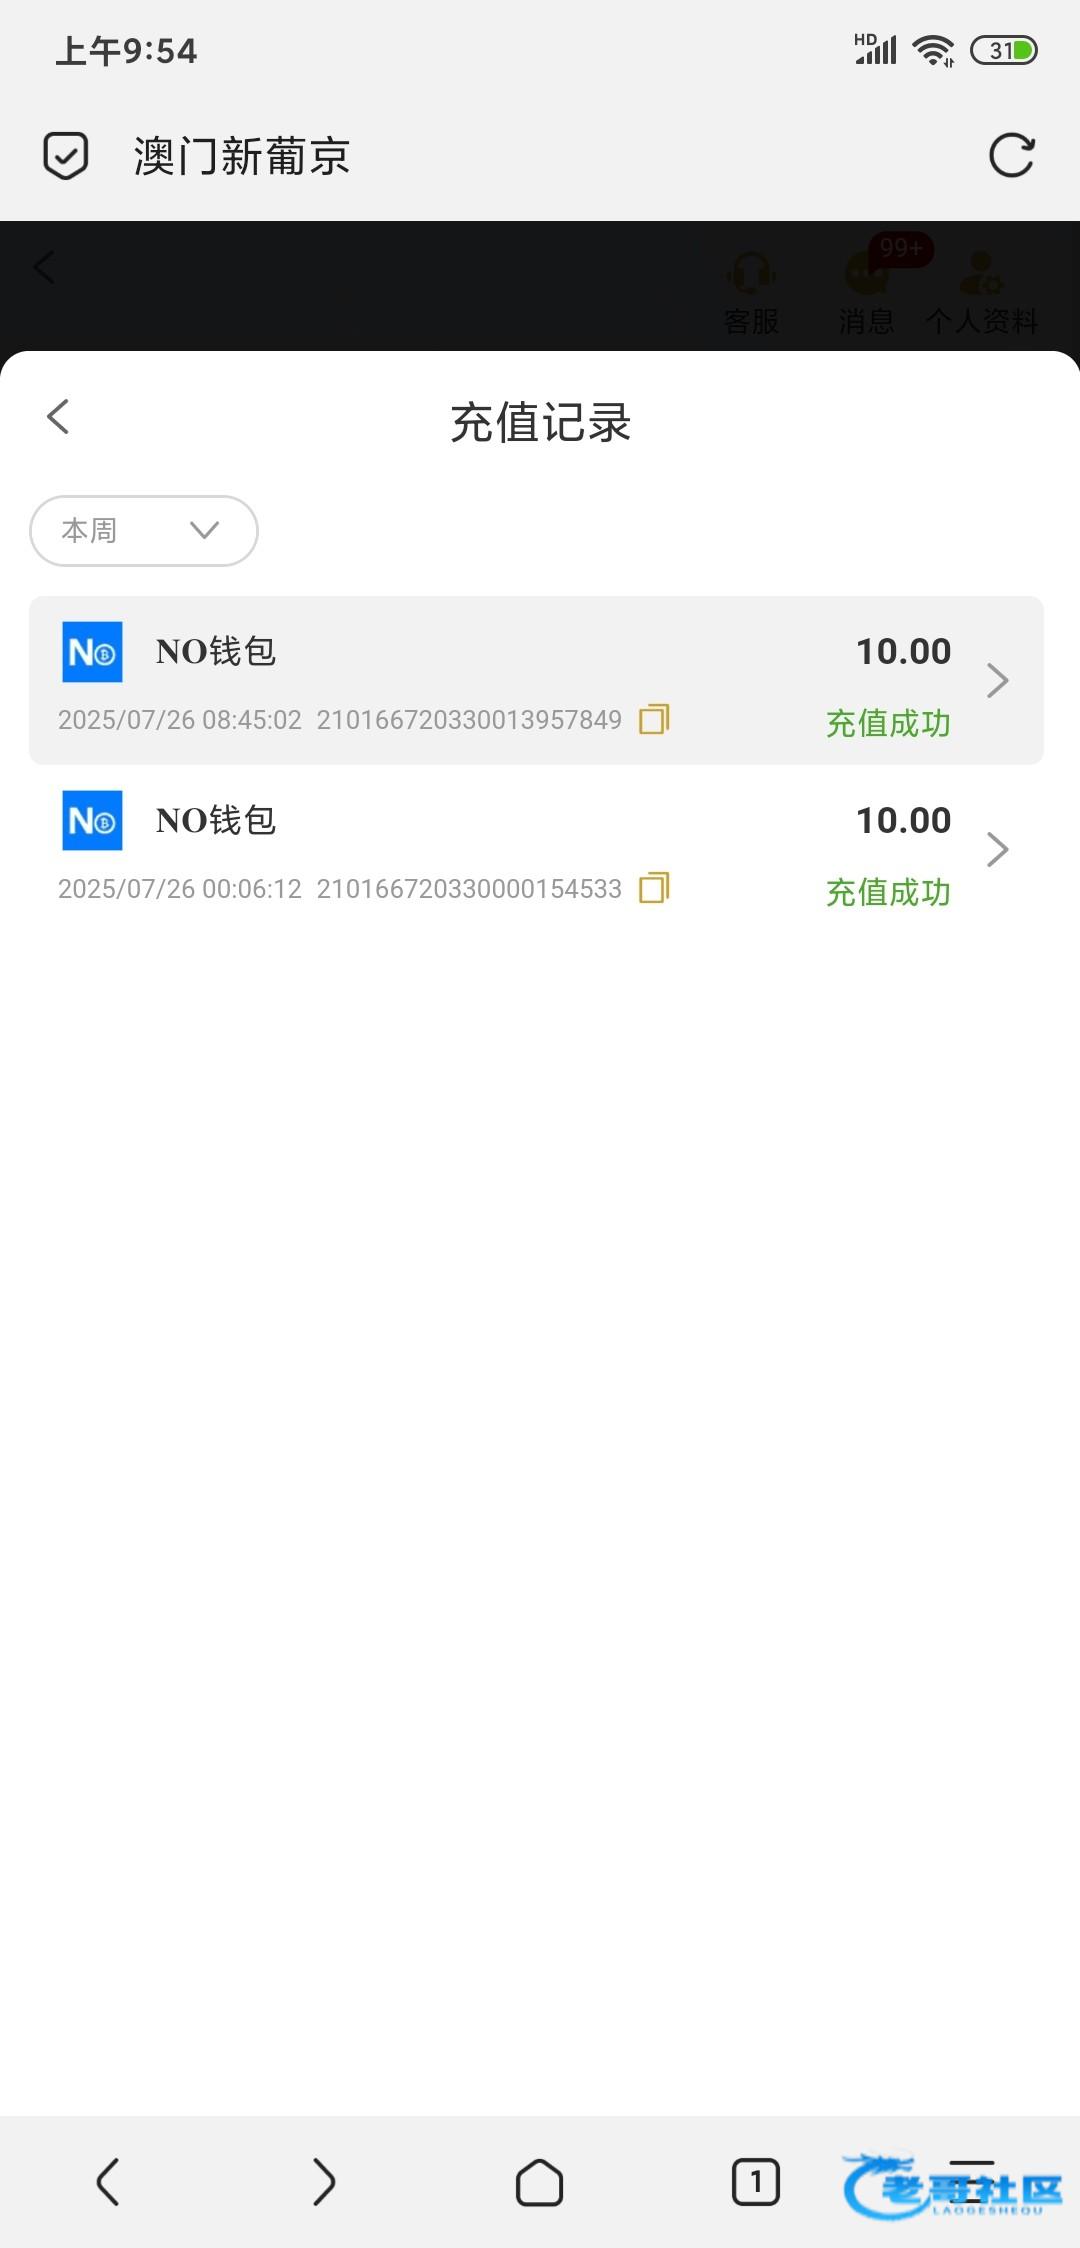Tap 充值成功 status of second record

point(888,892)
